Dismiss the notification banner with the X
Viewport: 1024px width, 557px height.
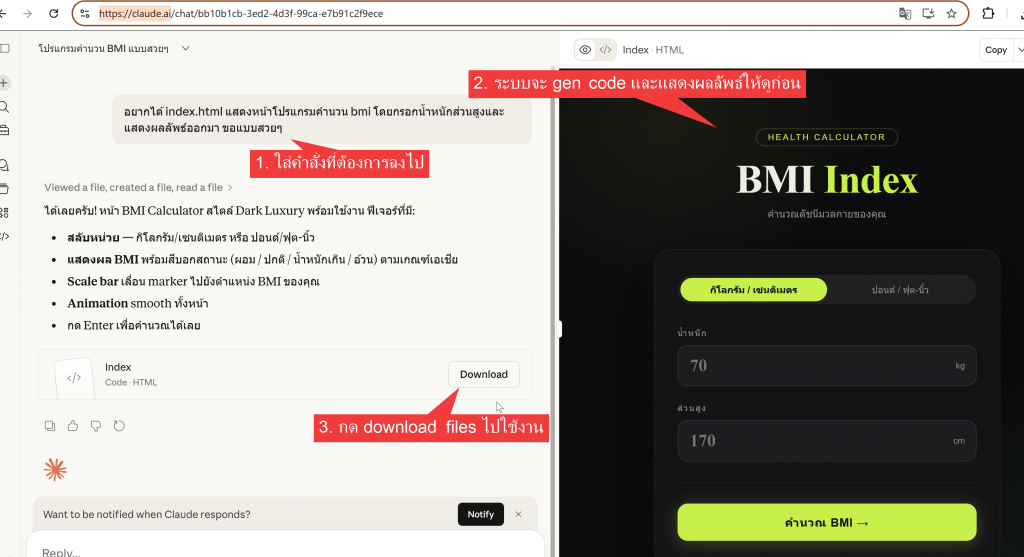tap(518, 514)
